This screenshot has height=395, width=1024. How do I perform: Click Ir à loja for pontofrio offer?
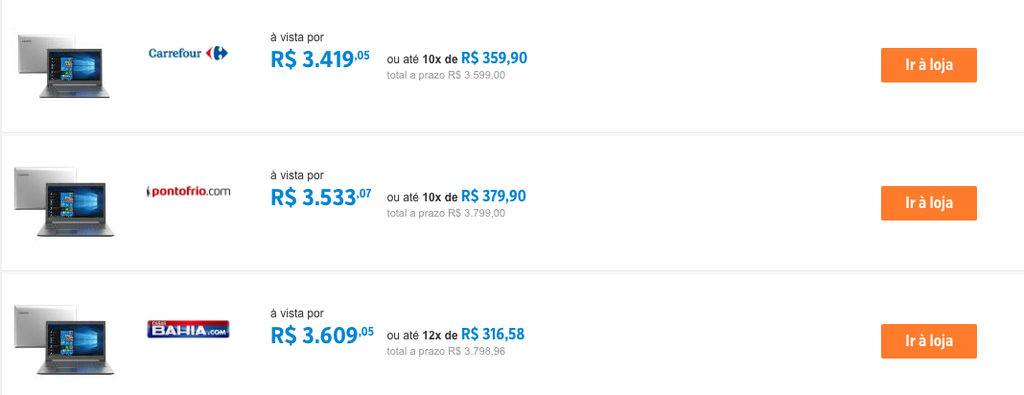(929, 203)
